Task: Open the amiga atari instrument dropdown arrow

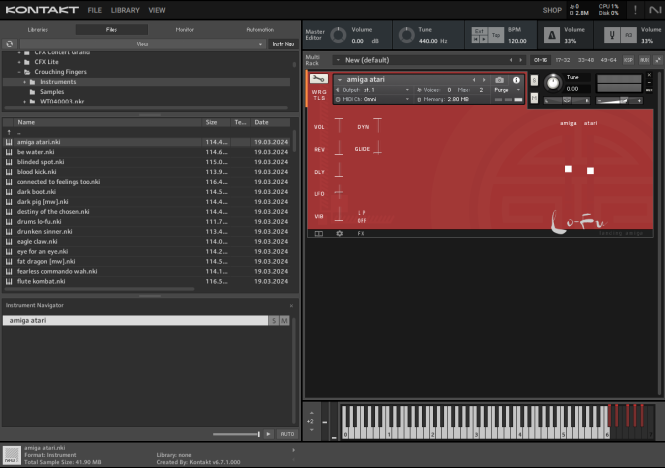Action: pos(340,80)
